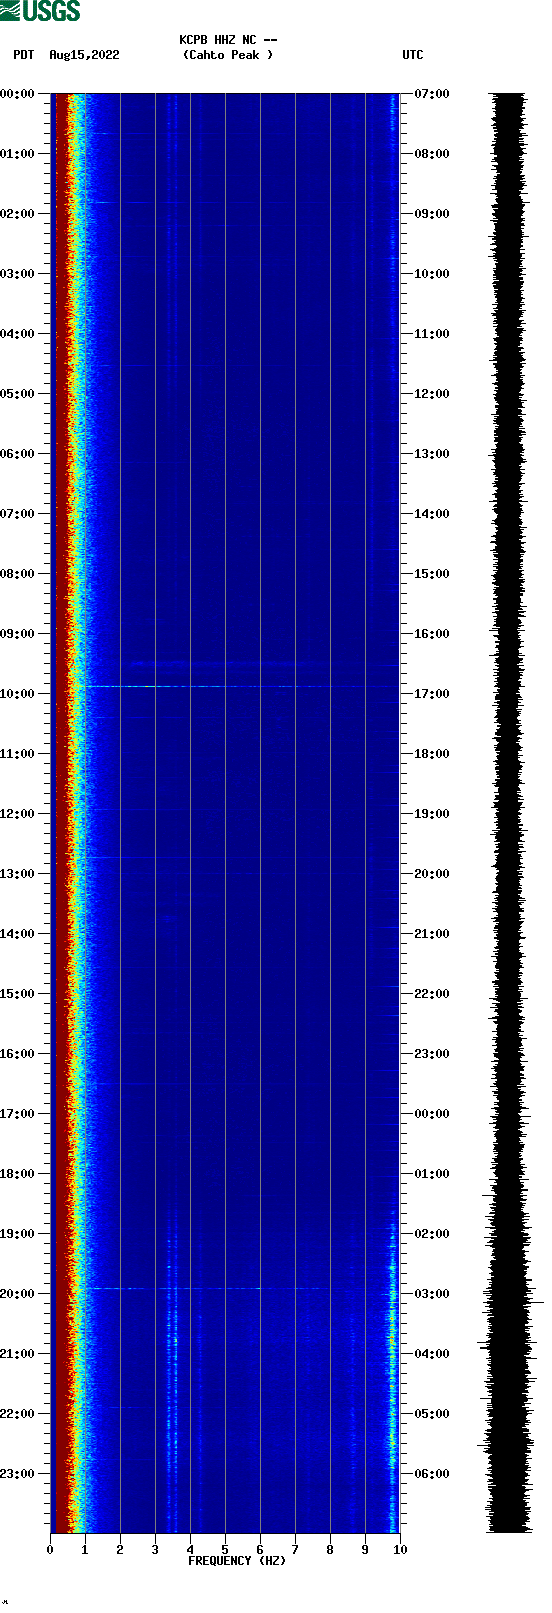This screenshot has width=552, height=1613.
Task: Click the 01:00 UTC time label
Action: pos(432,1174)
